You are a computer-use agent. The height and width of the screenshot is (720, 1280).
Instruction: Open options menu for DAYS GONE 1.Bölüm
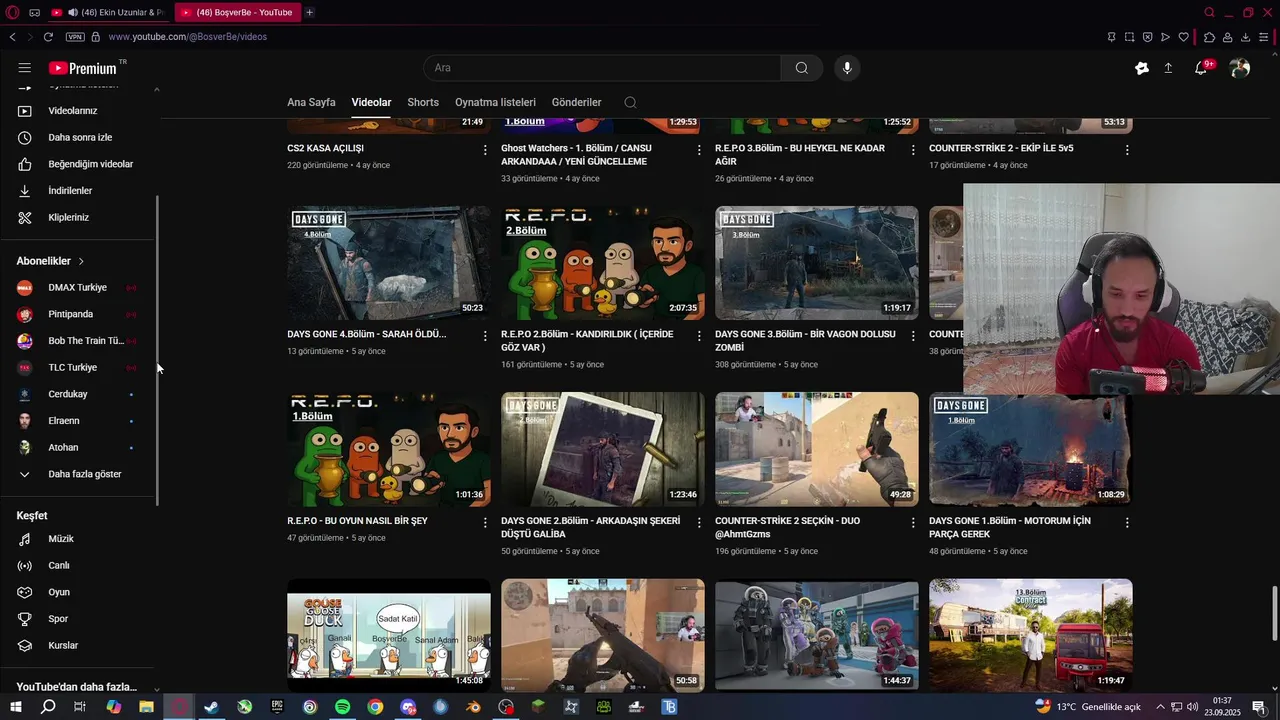point(1127,522)
